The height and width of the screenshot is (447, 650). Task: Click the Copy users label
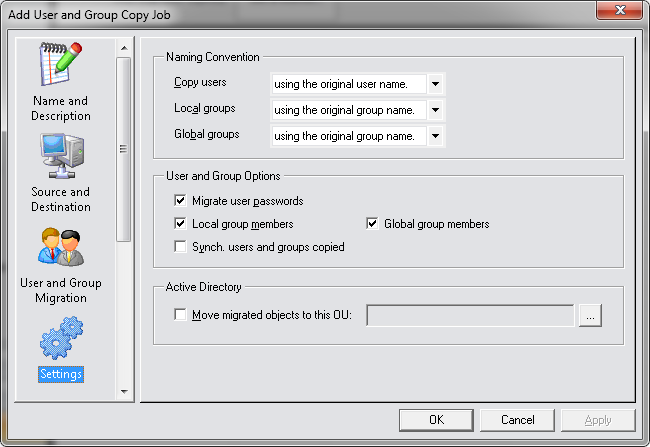tap(200, 82)
